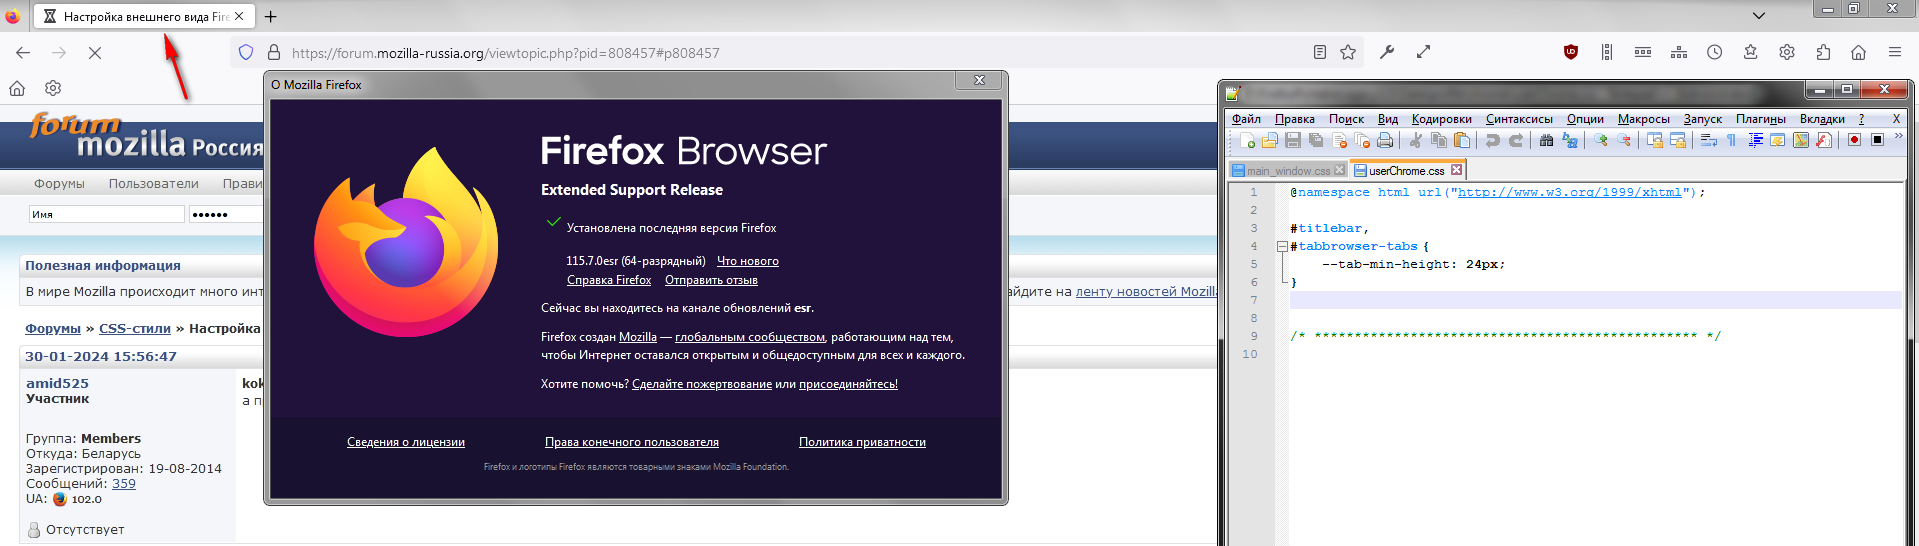Open Политика приватности link
Screen dimensions: 1919x546
[x=862, y=442]
